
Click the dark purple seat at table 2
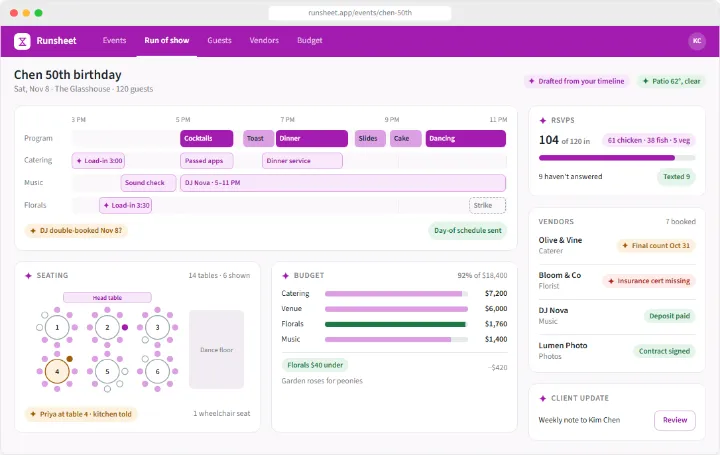tap(125, 327)
